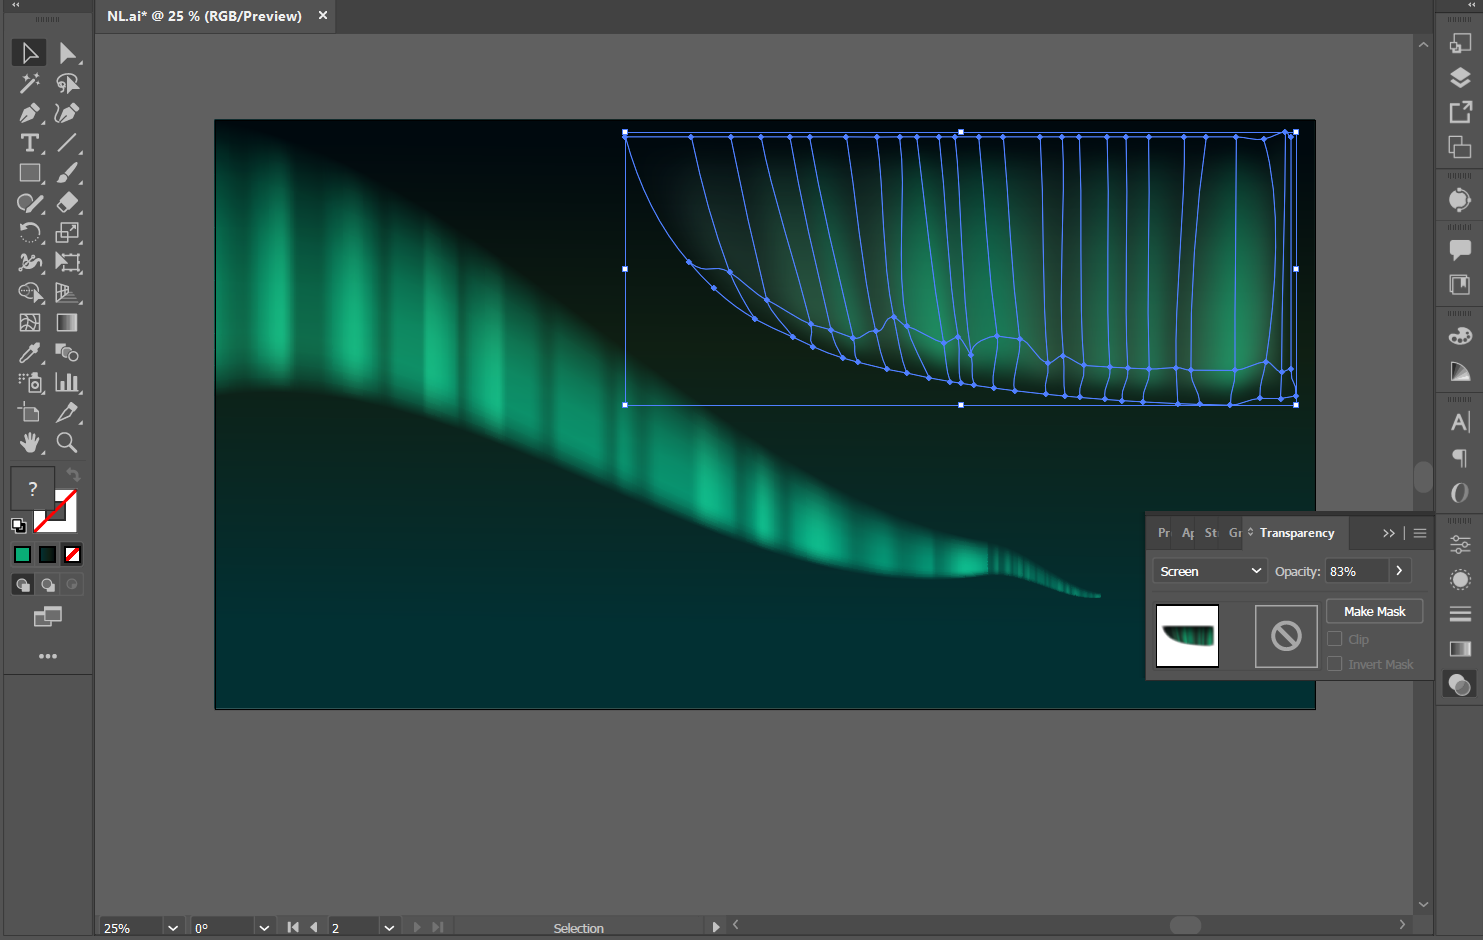The image size is (1483, 940).
Task: Expand the Opacity slider arrow
Action: click(1399, 571)
